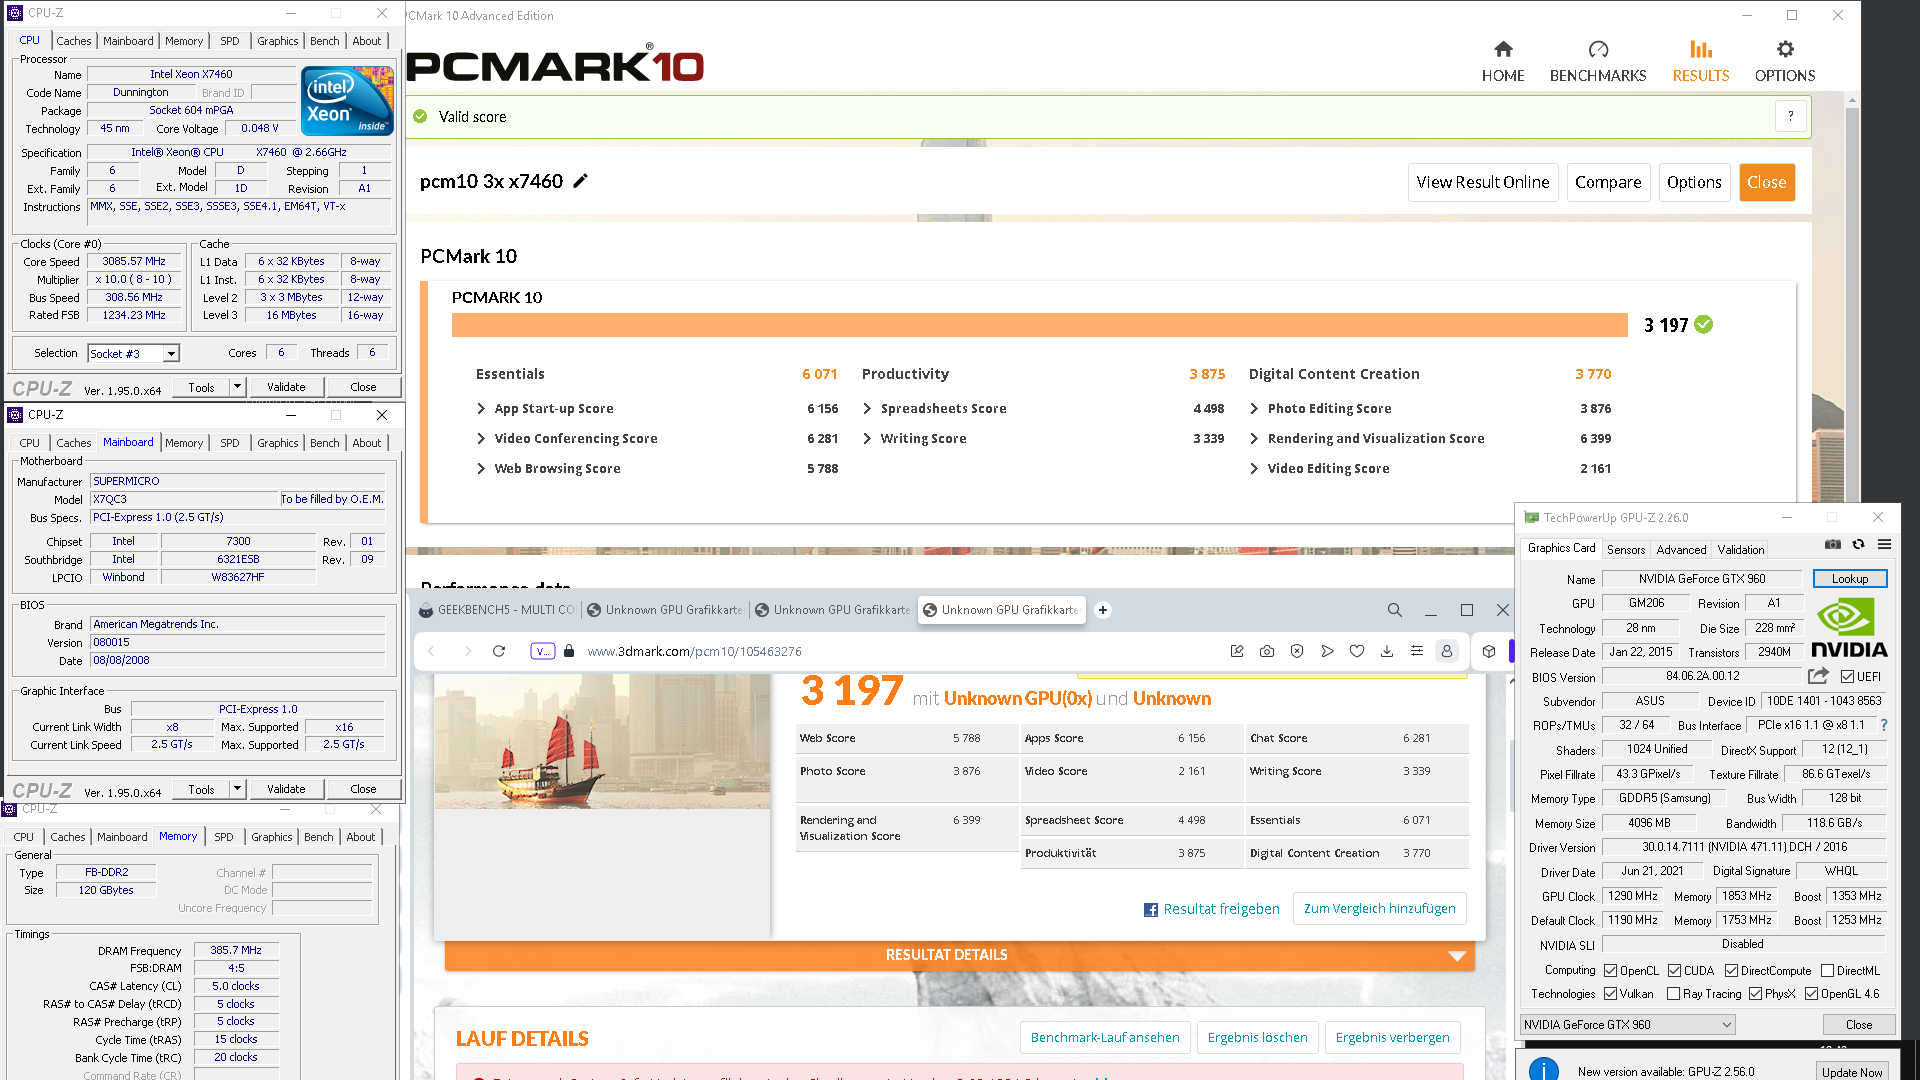Switch to the Geekbench5 browser tab

pyautogui.click(x=496, y=610)
